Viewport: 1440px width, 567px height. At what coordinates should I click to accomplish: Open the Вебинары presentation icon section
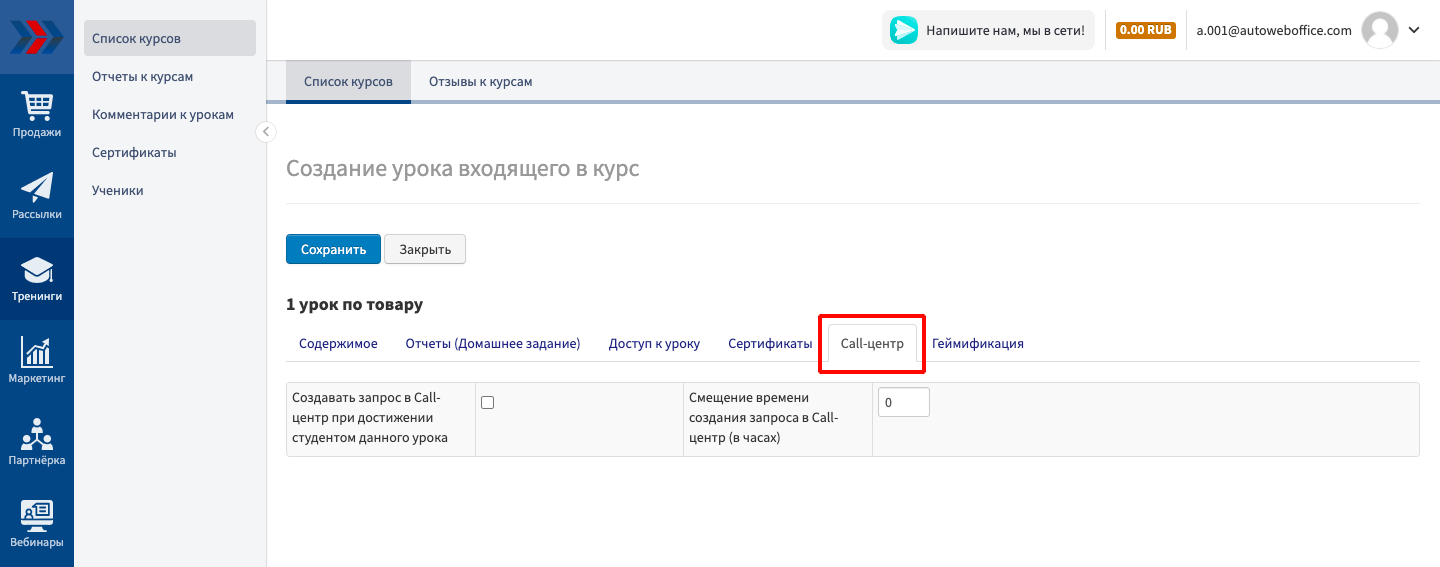[37, 524]
